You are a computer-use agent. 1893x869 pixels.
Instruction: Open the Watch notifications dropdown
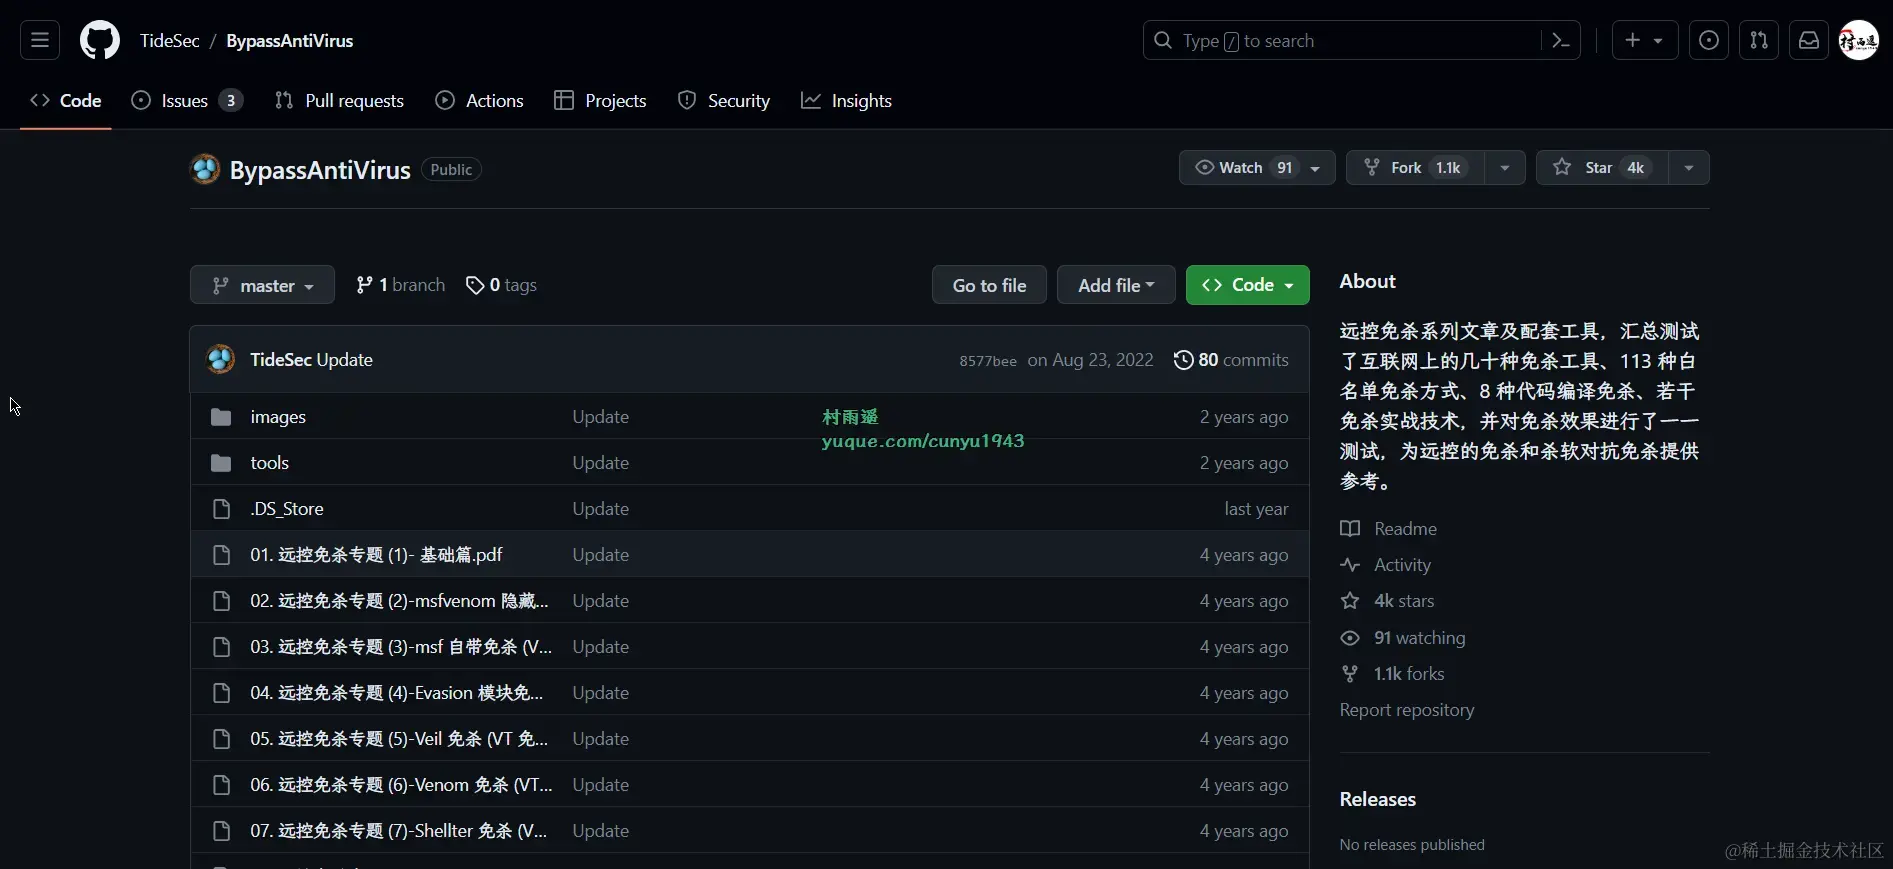[1257, 168]
